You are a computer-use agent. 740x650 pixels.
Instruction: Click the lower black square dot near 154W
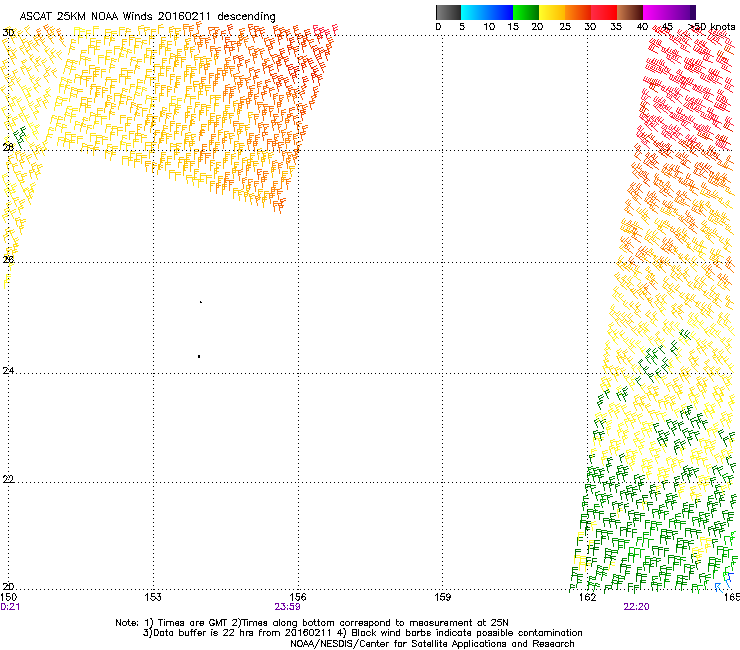pos(199,356)
